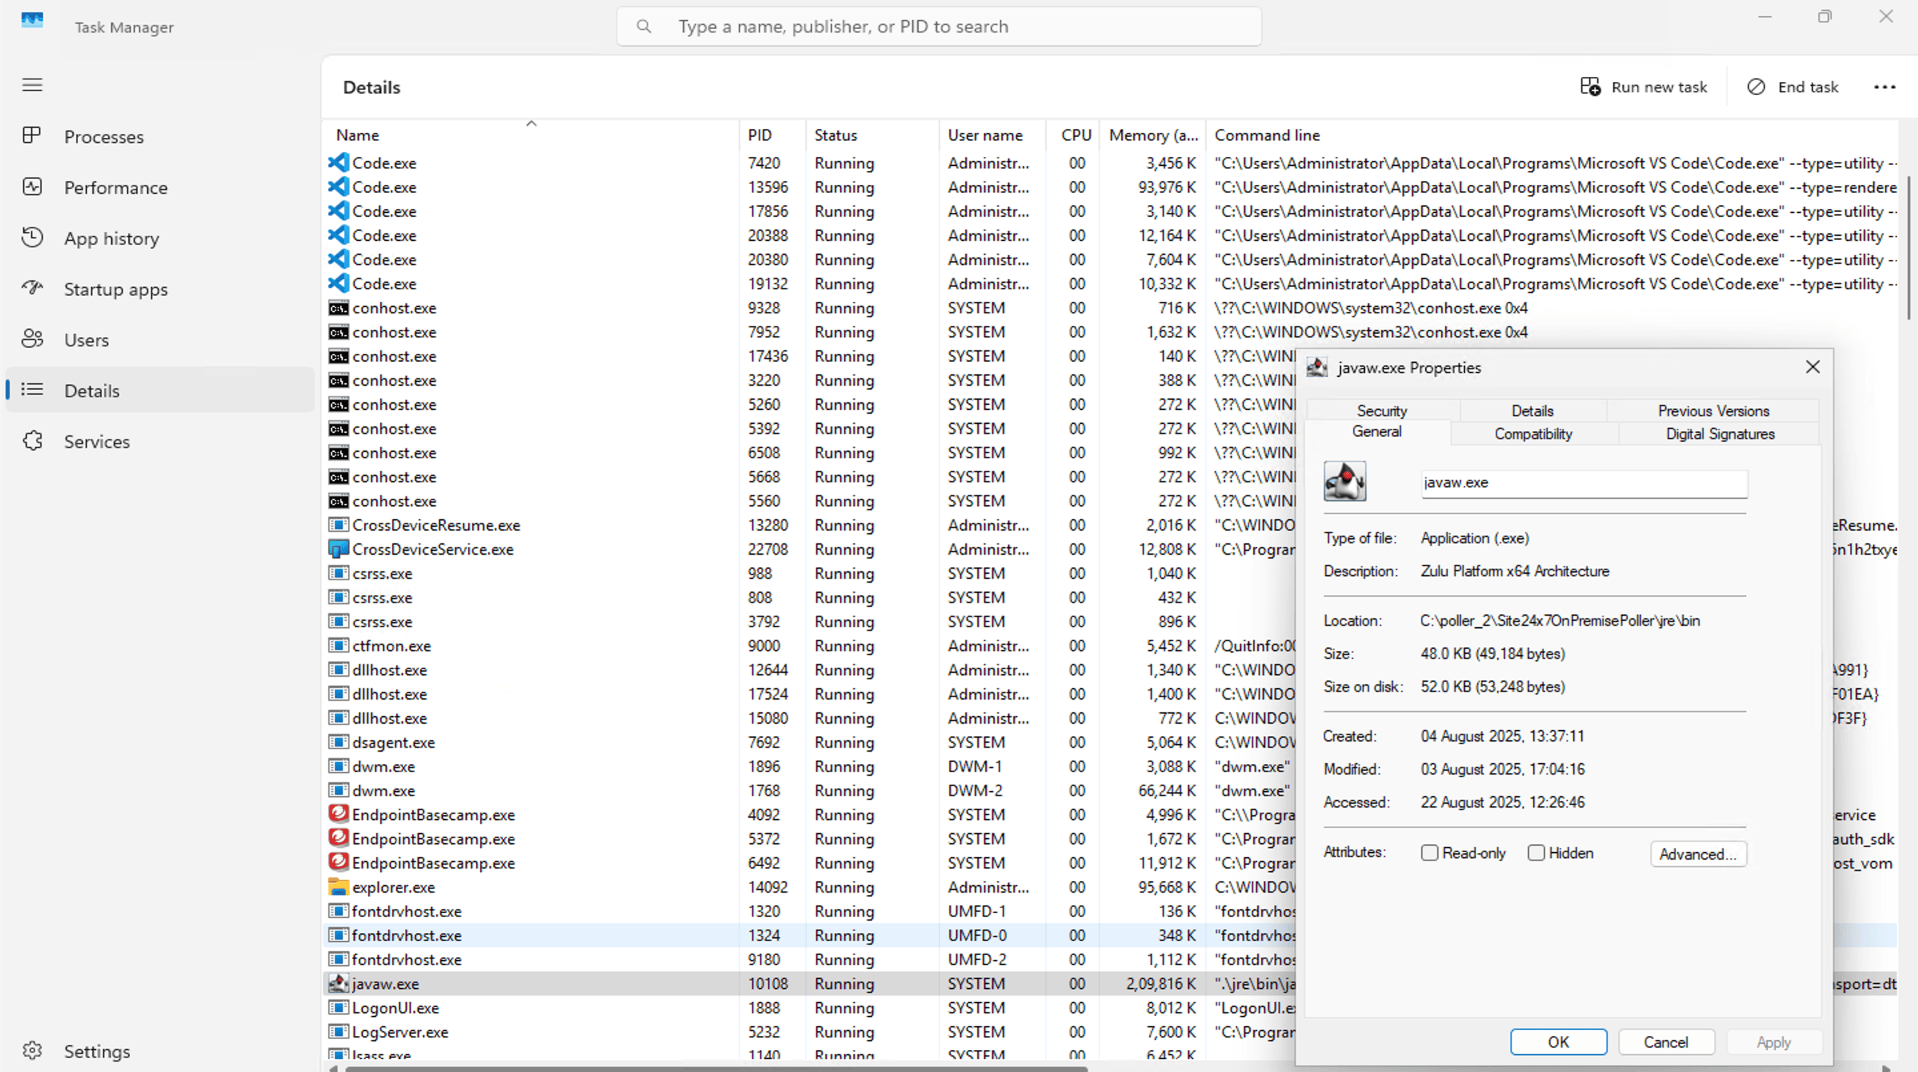Open the more options ellipsis menu
The height and width of the screenshot is (1072, 1918).
[x=1884, y=87]
